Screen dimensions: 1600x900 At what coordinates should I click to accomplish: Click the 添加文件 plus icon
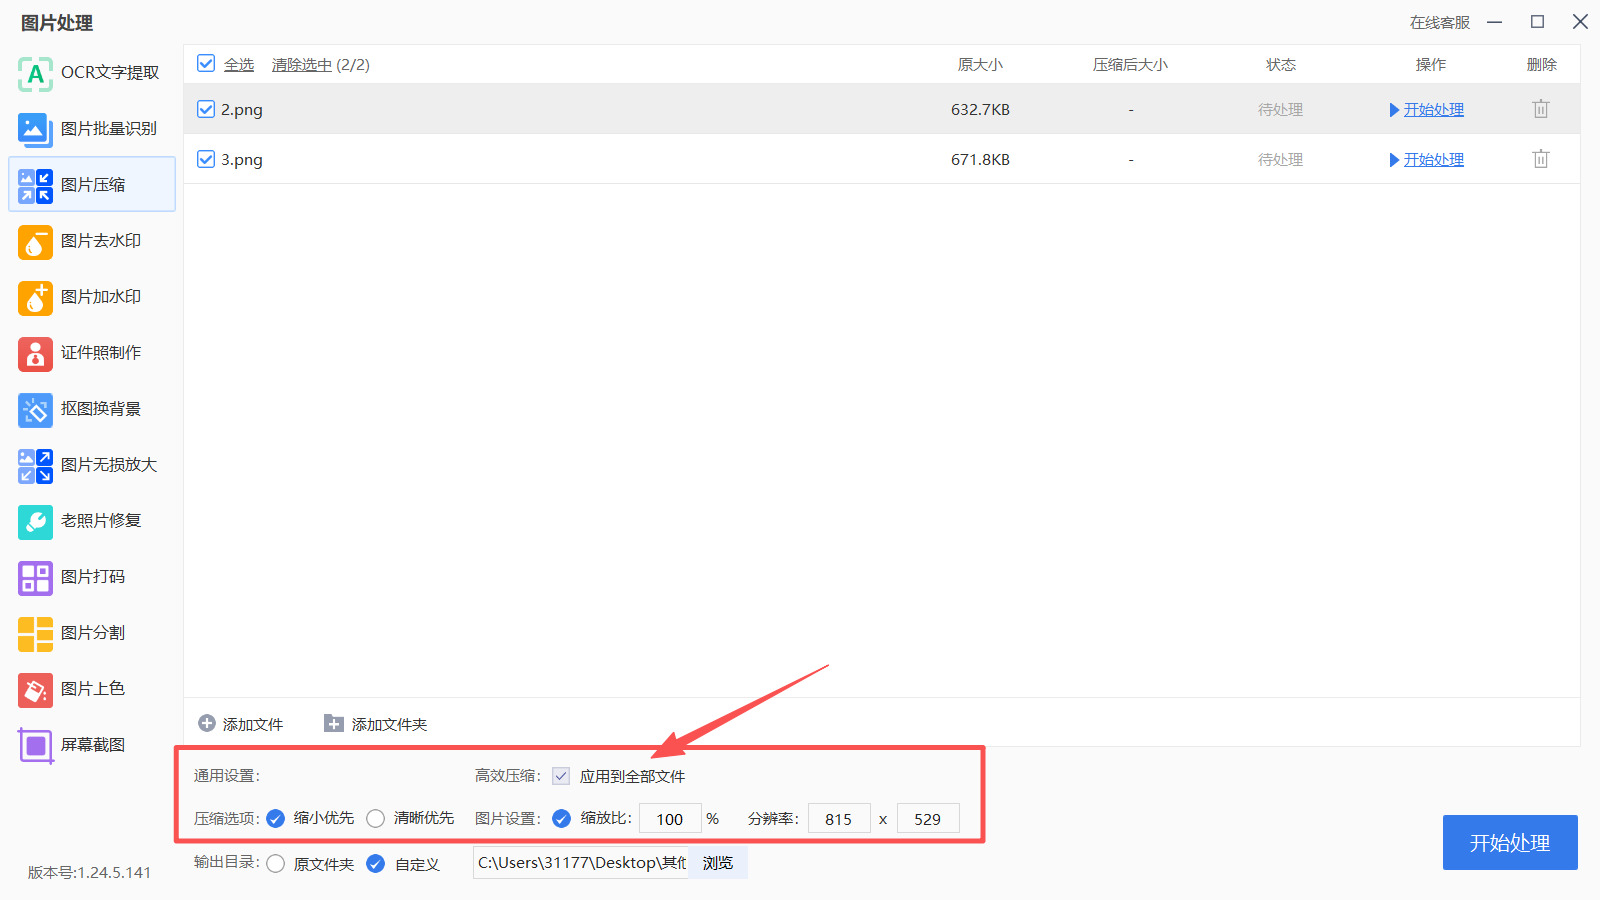click(x=207, y=723)
